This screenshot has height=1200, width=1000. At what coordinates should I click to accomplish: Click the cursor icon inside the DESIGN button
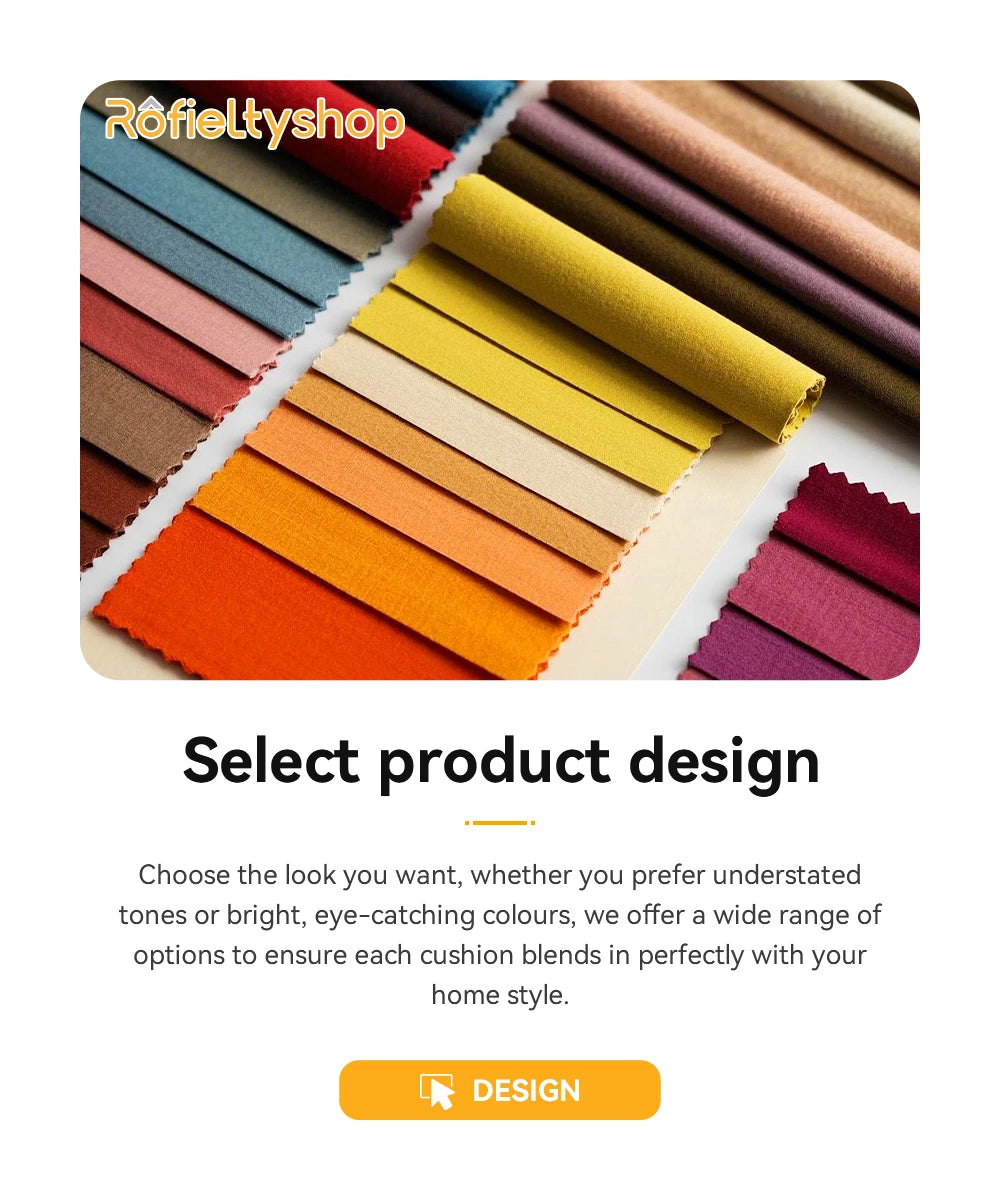[x=437, y=1091]
